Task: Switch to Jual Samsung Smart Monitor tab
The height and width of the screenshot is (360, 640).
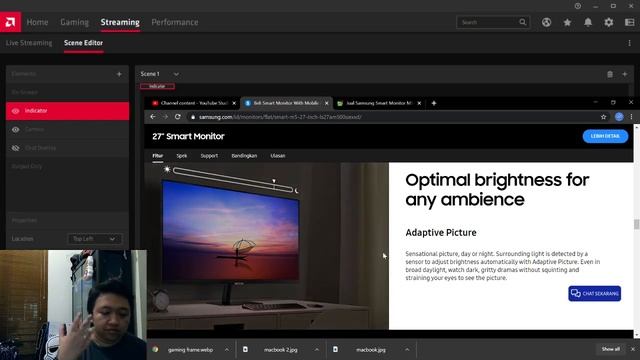Action: (379, 103)
